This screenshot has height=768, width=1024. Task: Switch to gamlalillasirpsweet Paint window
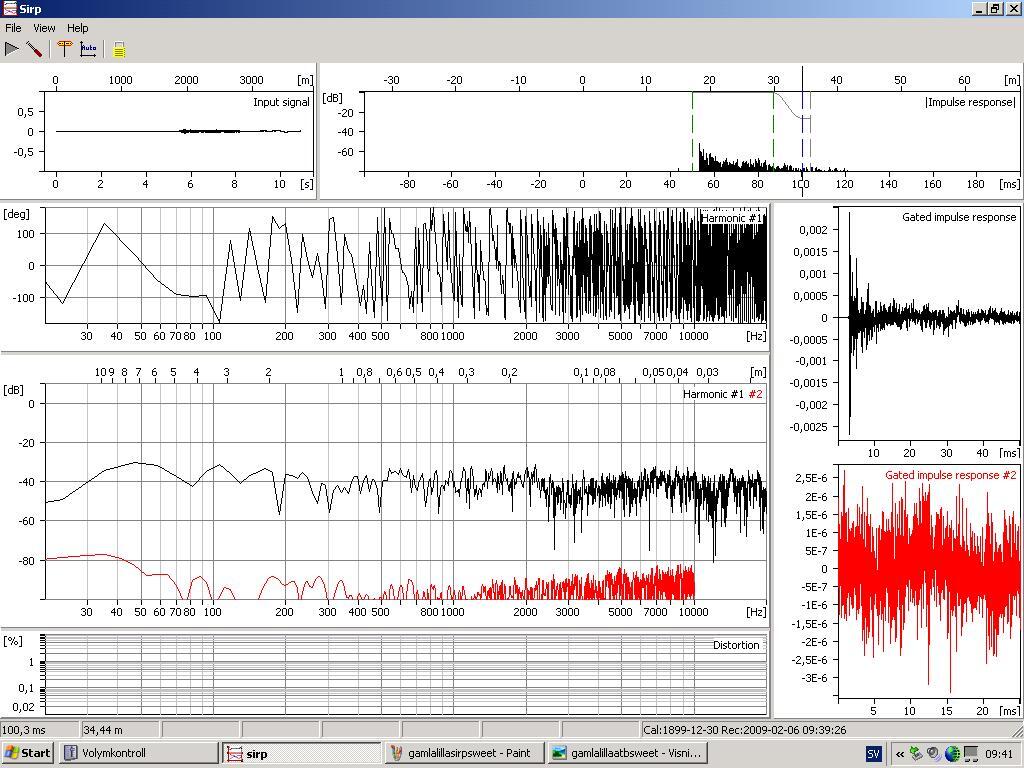coord(464,753)
